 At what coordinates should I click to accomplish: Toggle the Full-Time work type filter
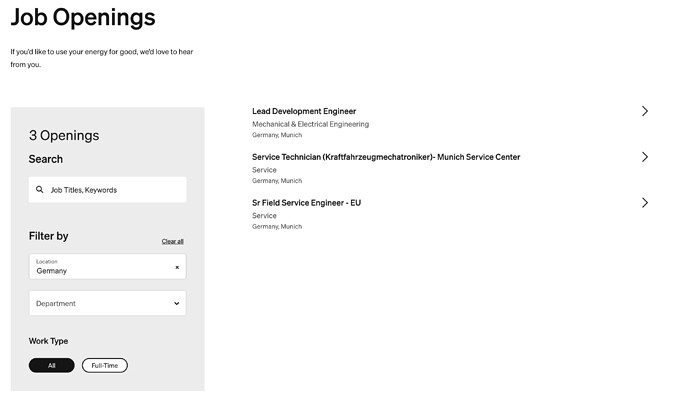105,365
